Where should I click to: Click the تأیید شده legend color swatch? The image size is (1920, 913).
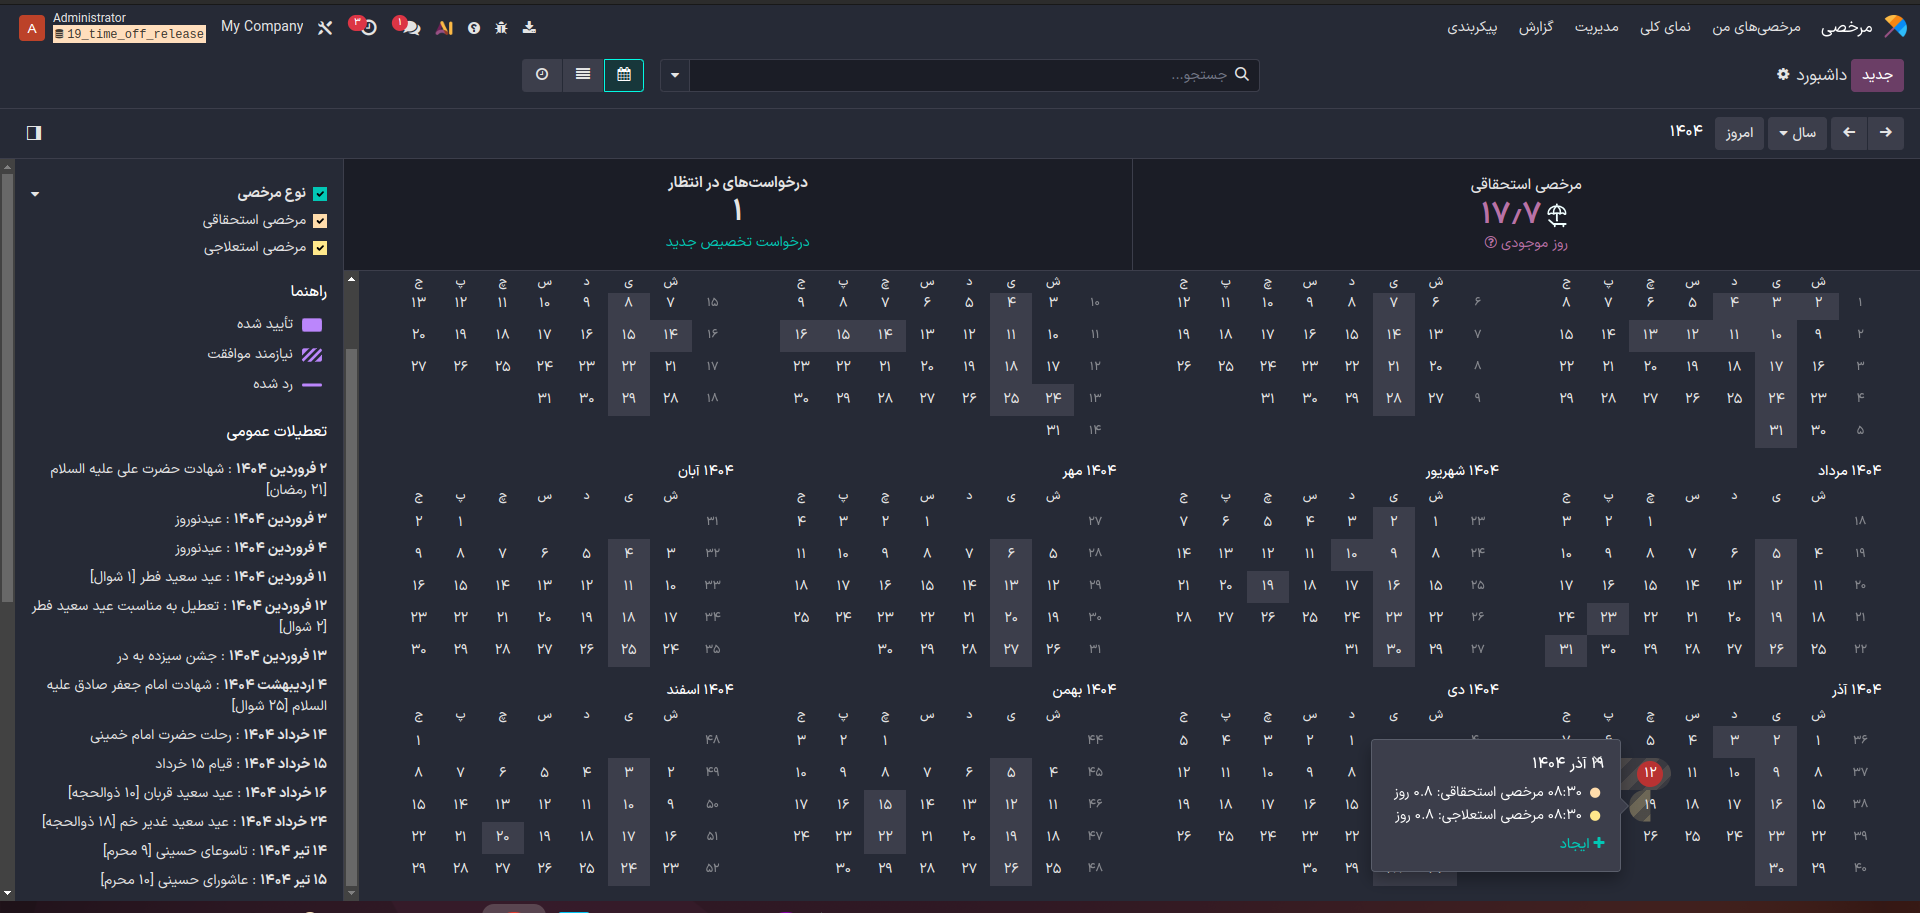click(312, 325)
